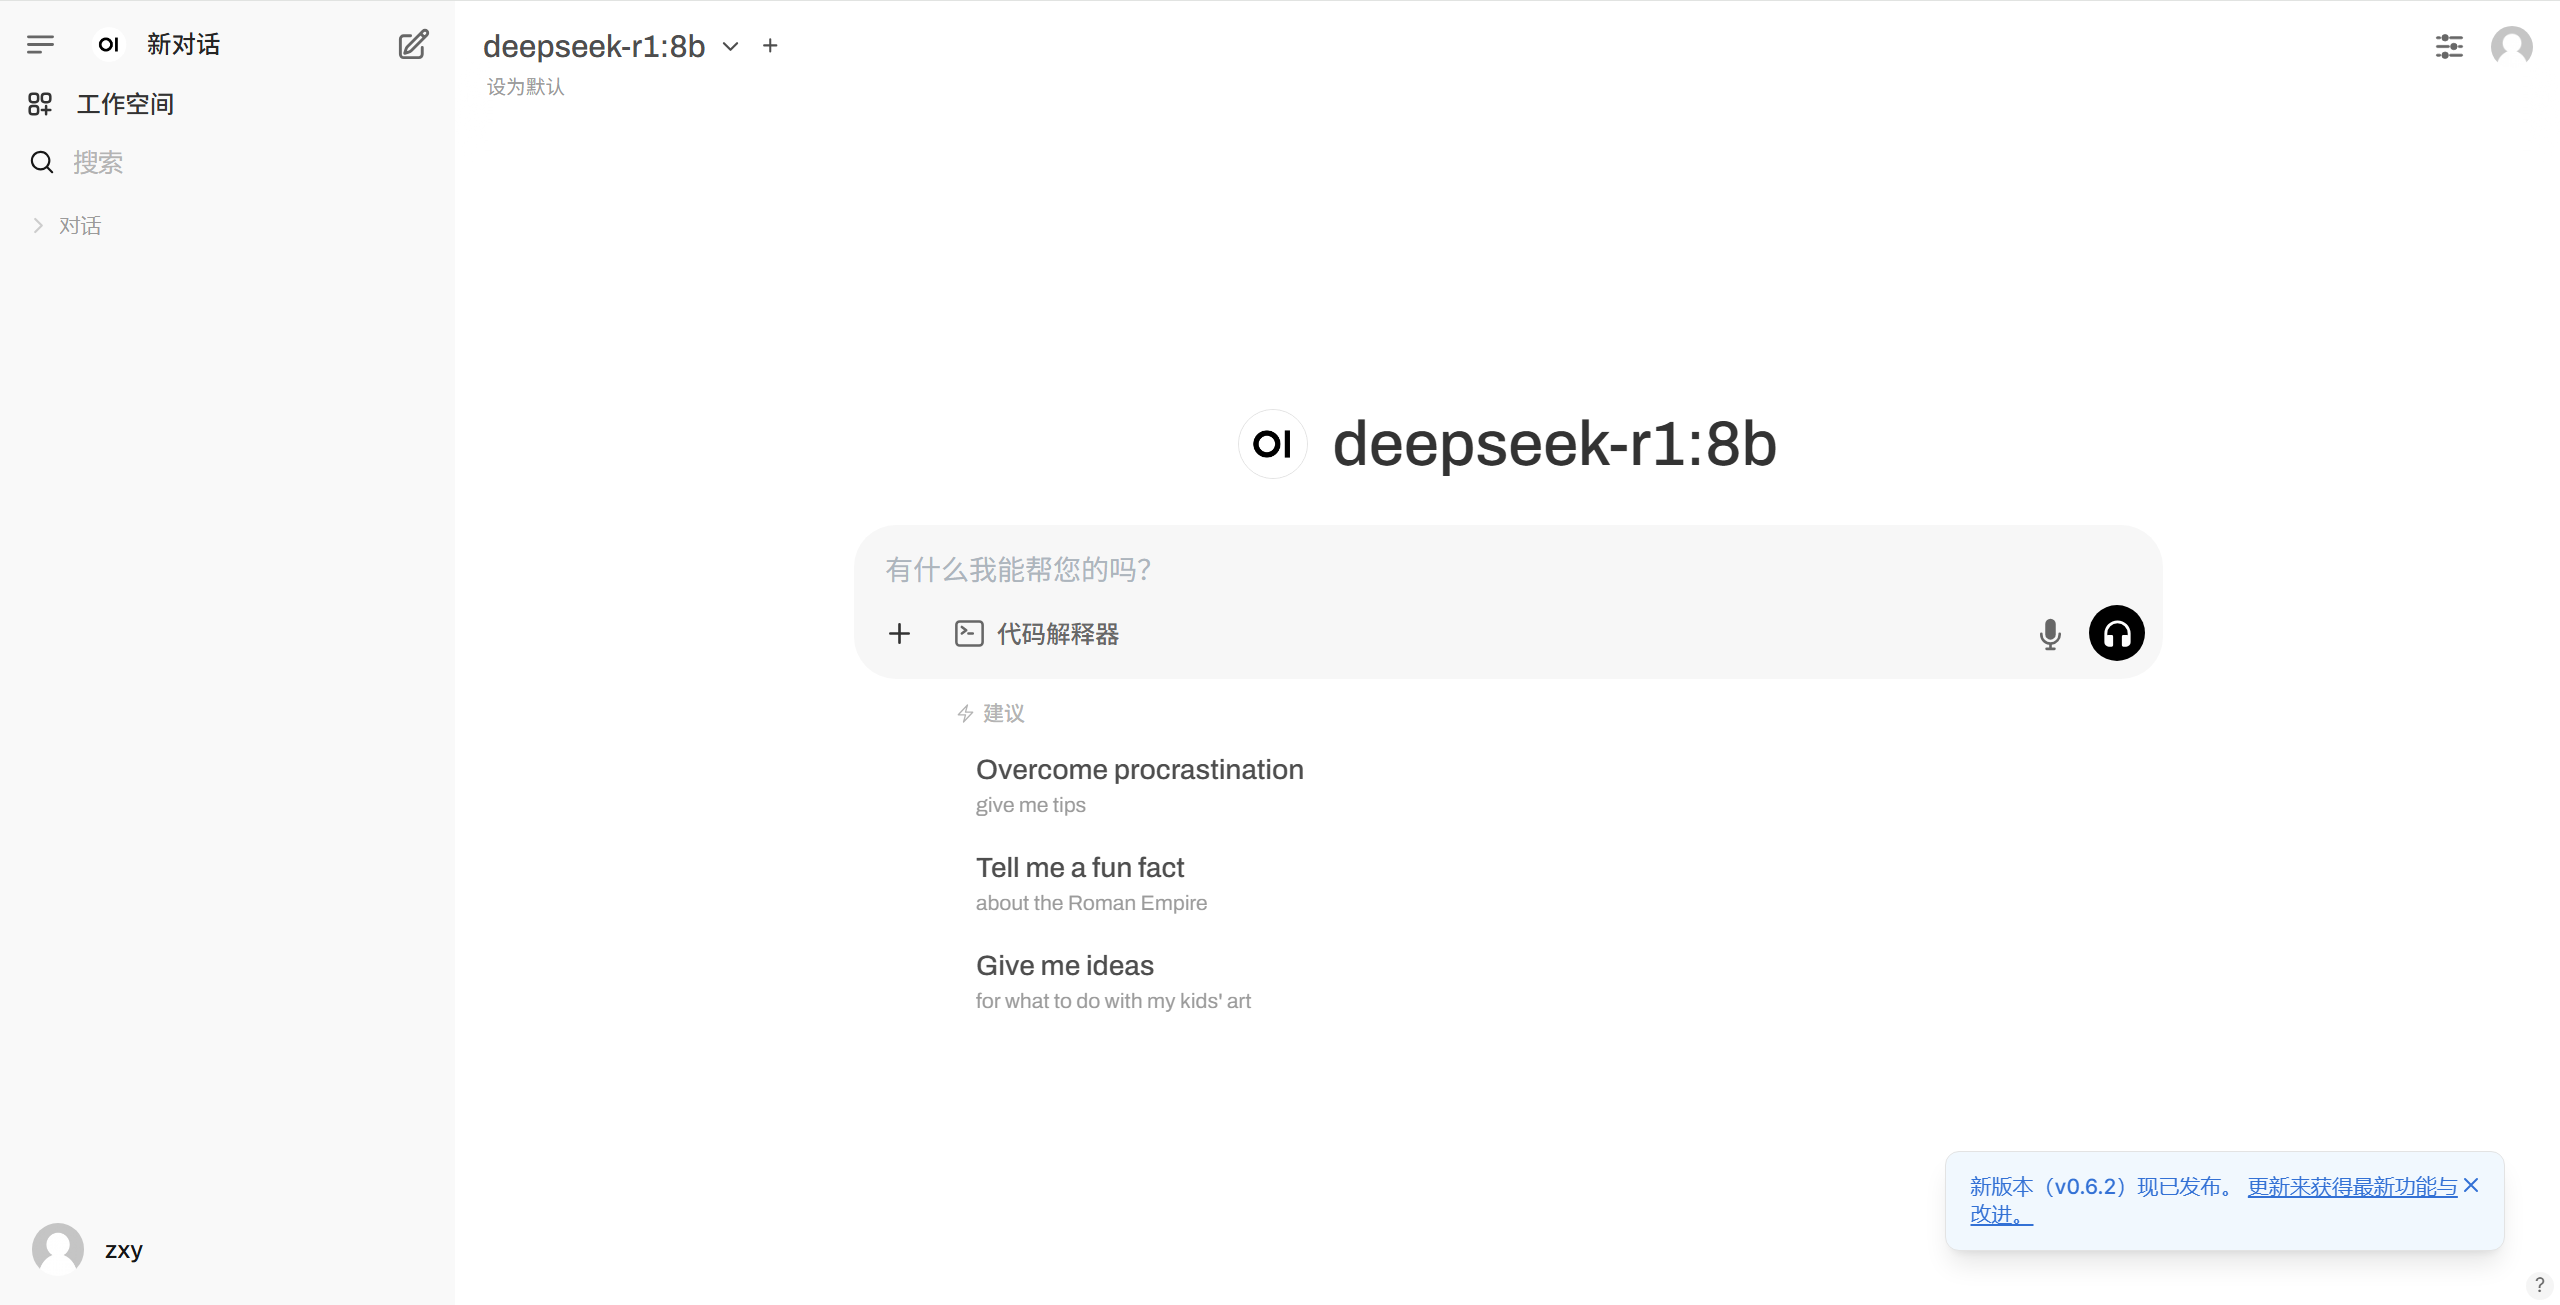Dismiss the v0.6.2 update notification
Image resolution: width=2560 pixels, height=1305 pixels.
(2472, 1185)
